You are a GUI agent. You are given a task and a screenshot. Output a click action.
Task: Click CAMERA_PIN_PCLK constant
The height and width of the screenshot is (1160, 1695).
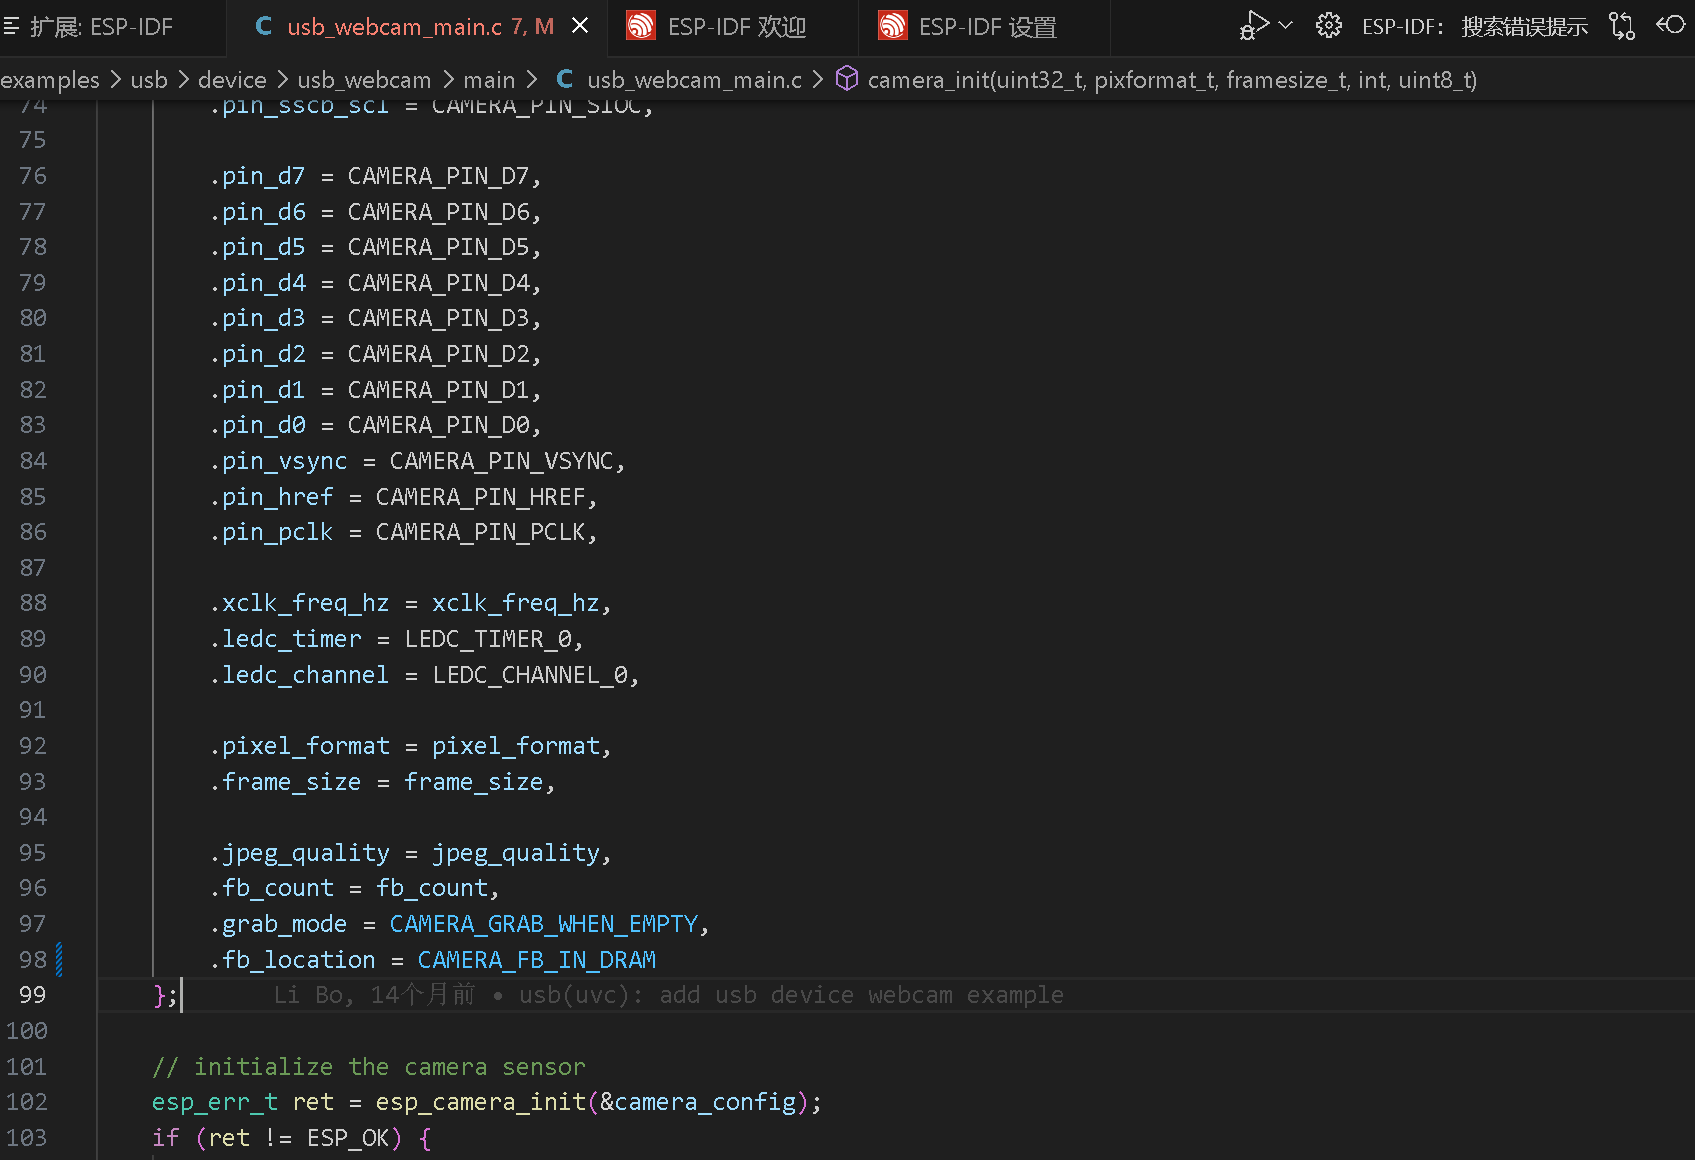point(480,532)
